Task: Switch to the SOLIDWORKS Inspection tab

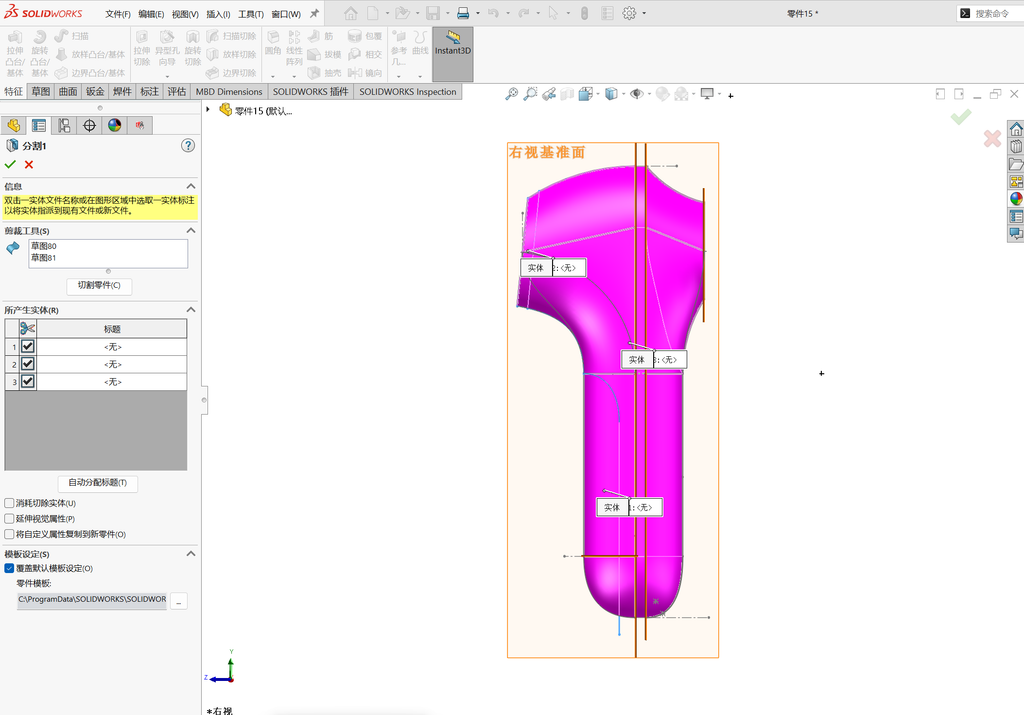Action: click(x=408, y=91)
